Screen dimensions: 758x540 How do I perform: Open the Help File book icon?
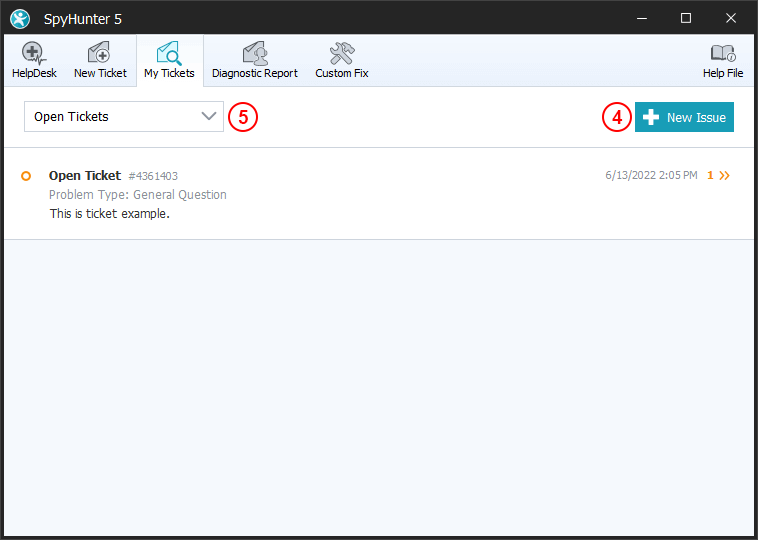(723, 53)
